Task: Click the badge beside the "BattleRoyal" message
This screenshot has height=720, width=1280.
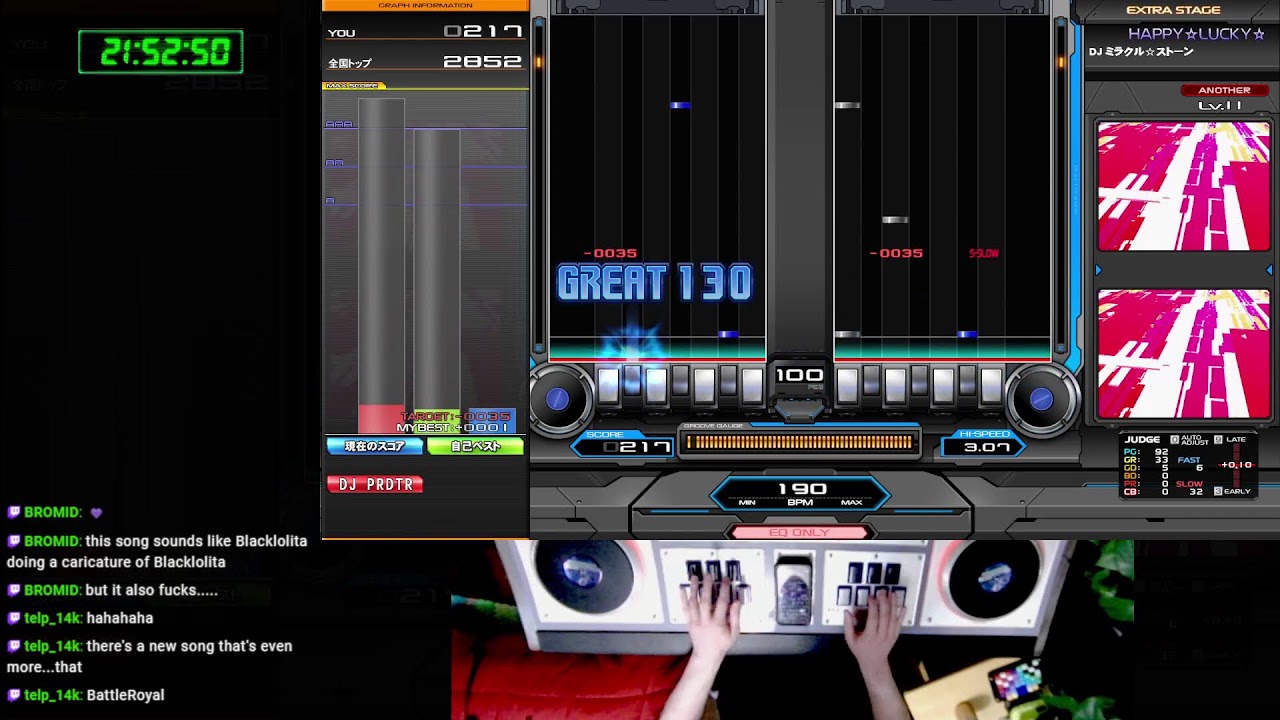Action: click(x=14, y=695)
